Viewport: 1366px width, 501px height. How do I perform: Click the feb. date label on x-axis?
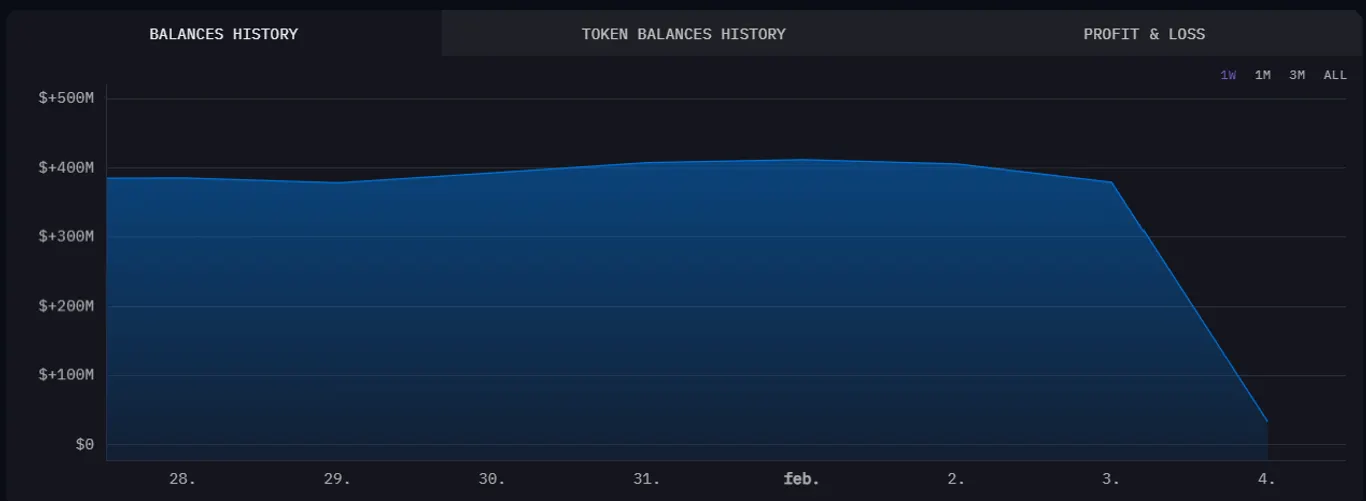[x=802, y=479]
